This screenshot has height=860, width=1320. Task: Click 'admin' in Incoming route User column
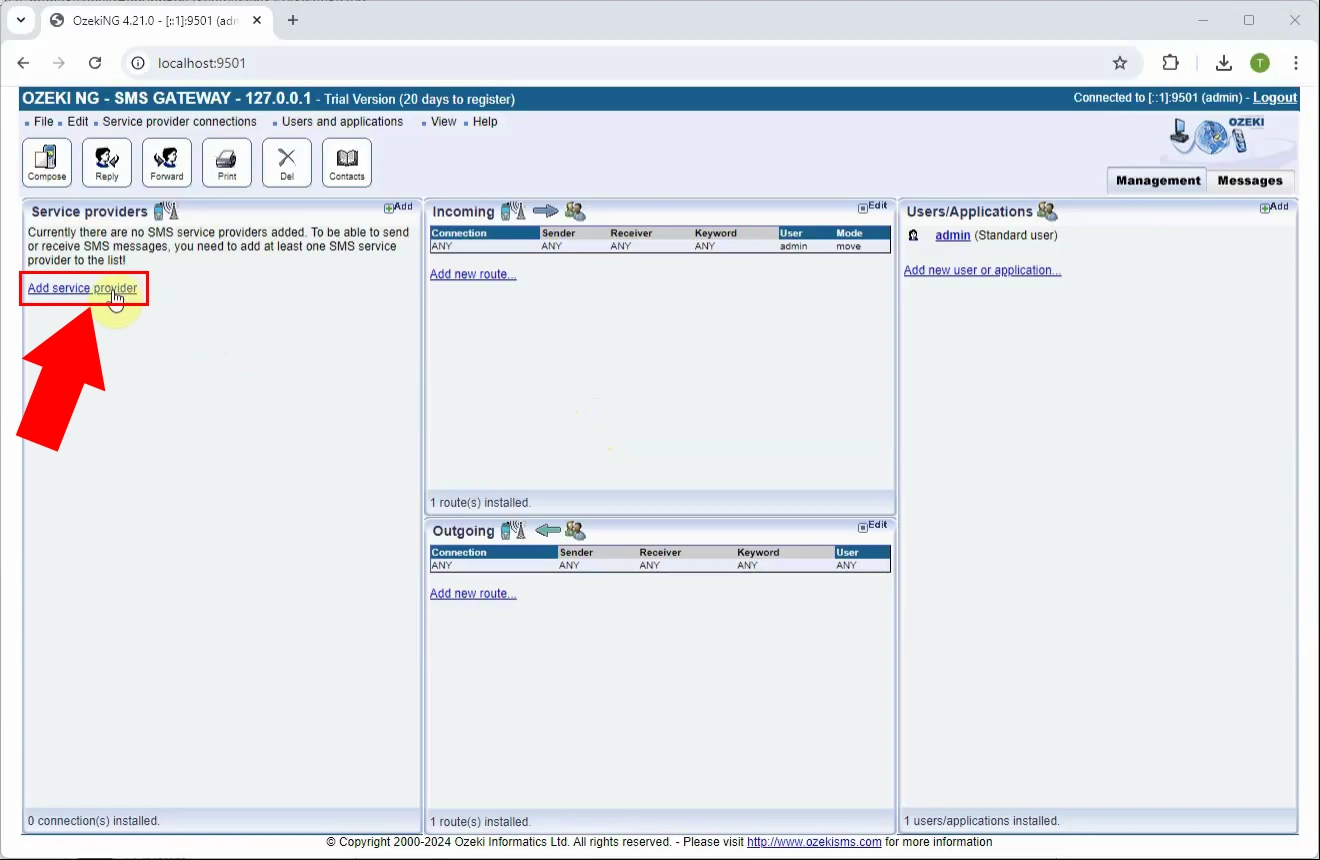click(794, 246)
